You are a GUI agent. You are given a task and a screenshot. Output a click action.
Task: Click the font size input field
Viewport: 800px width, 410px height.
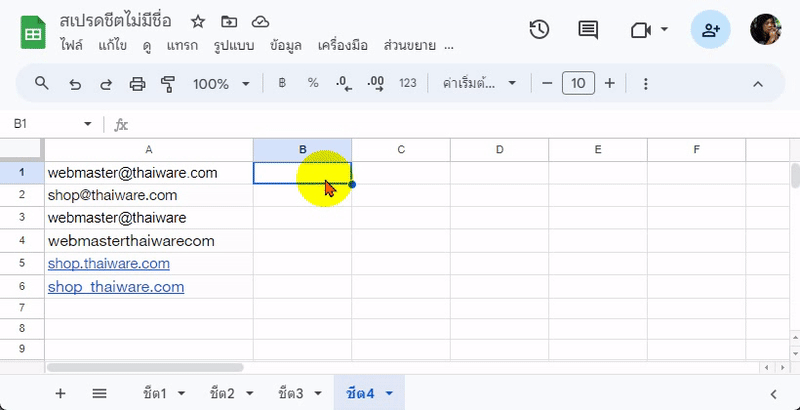pos(578,84)
